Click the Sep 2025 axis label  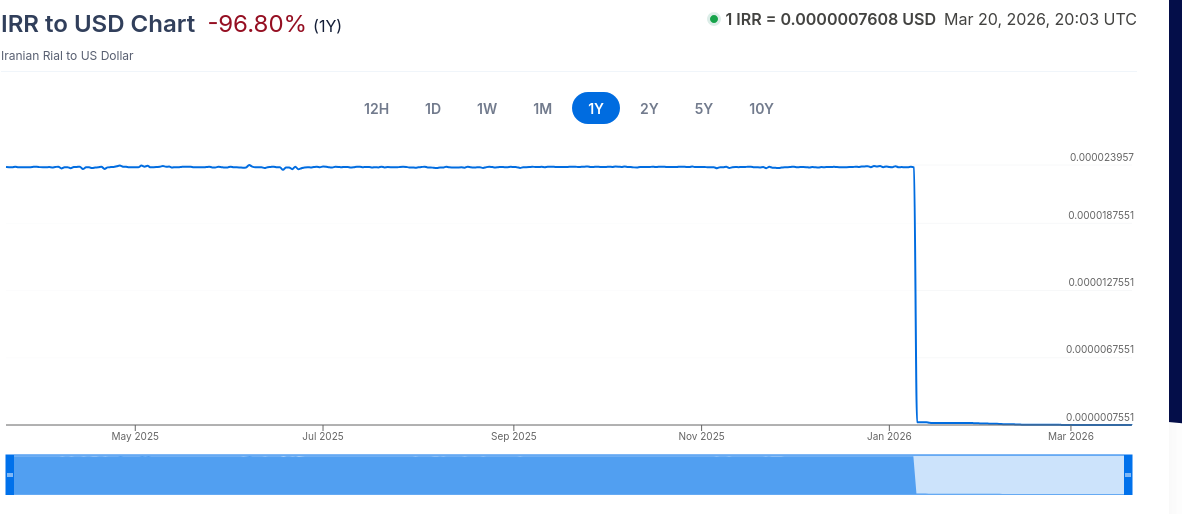pos(513,436)
